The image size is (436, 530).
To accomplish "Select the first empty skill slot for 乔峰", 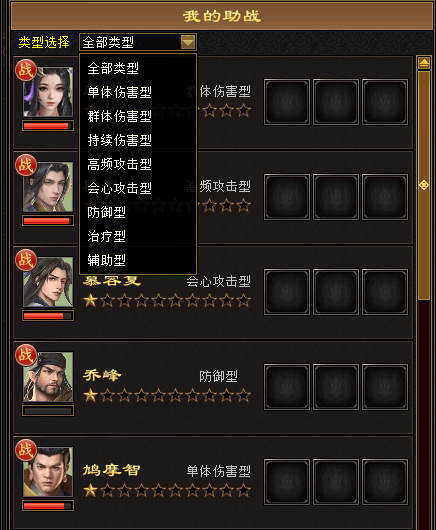I will pos(287,387).
